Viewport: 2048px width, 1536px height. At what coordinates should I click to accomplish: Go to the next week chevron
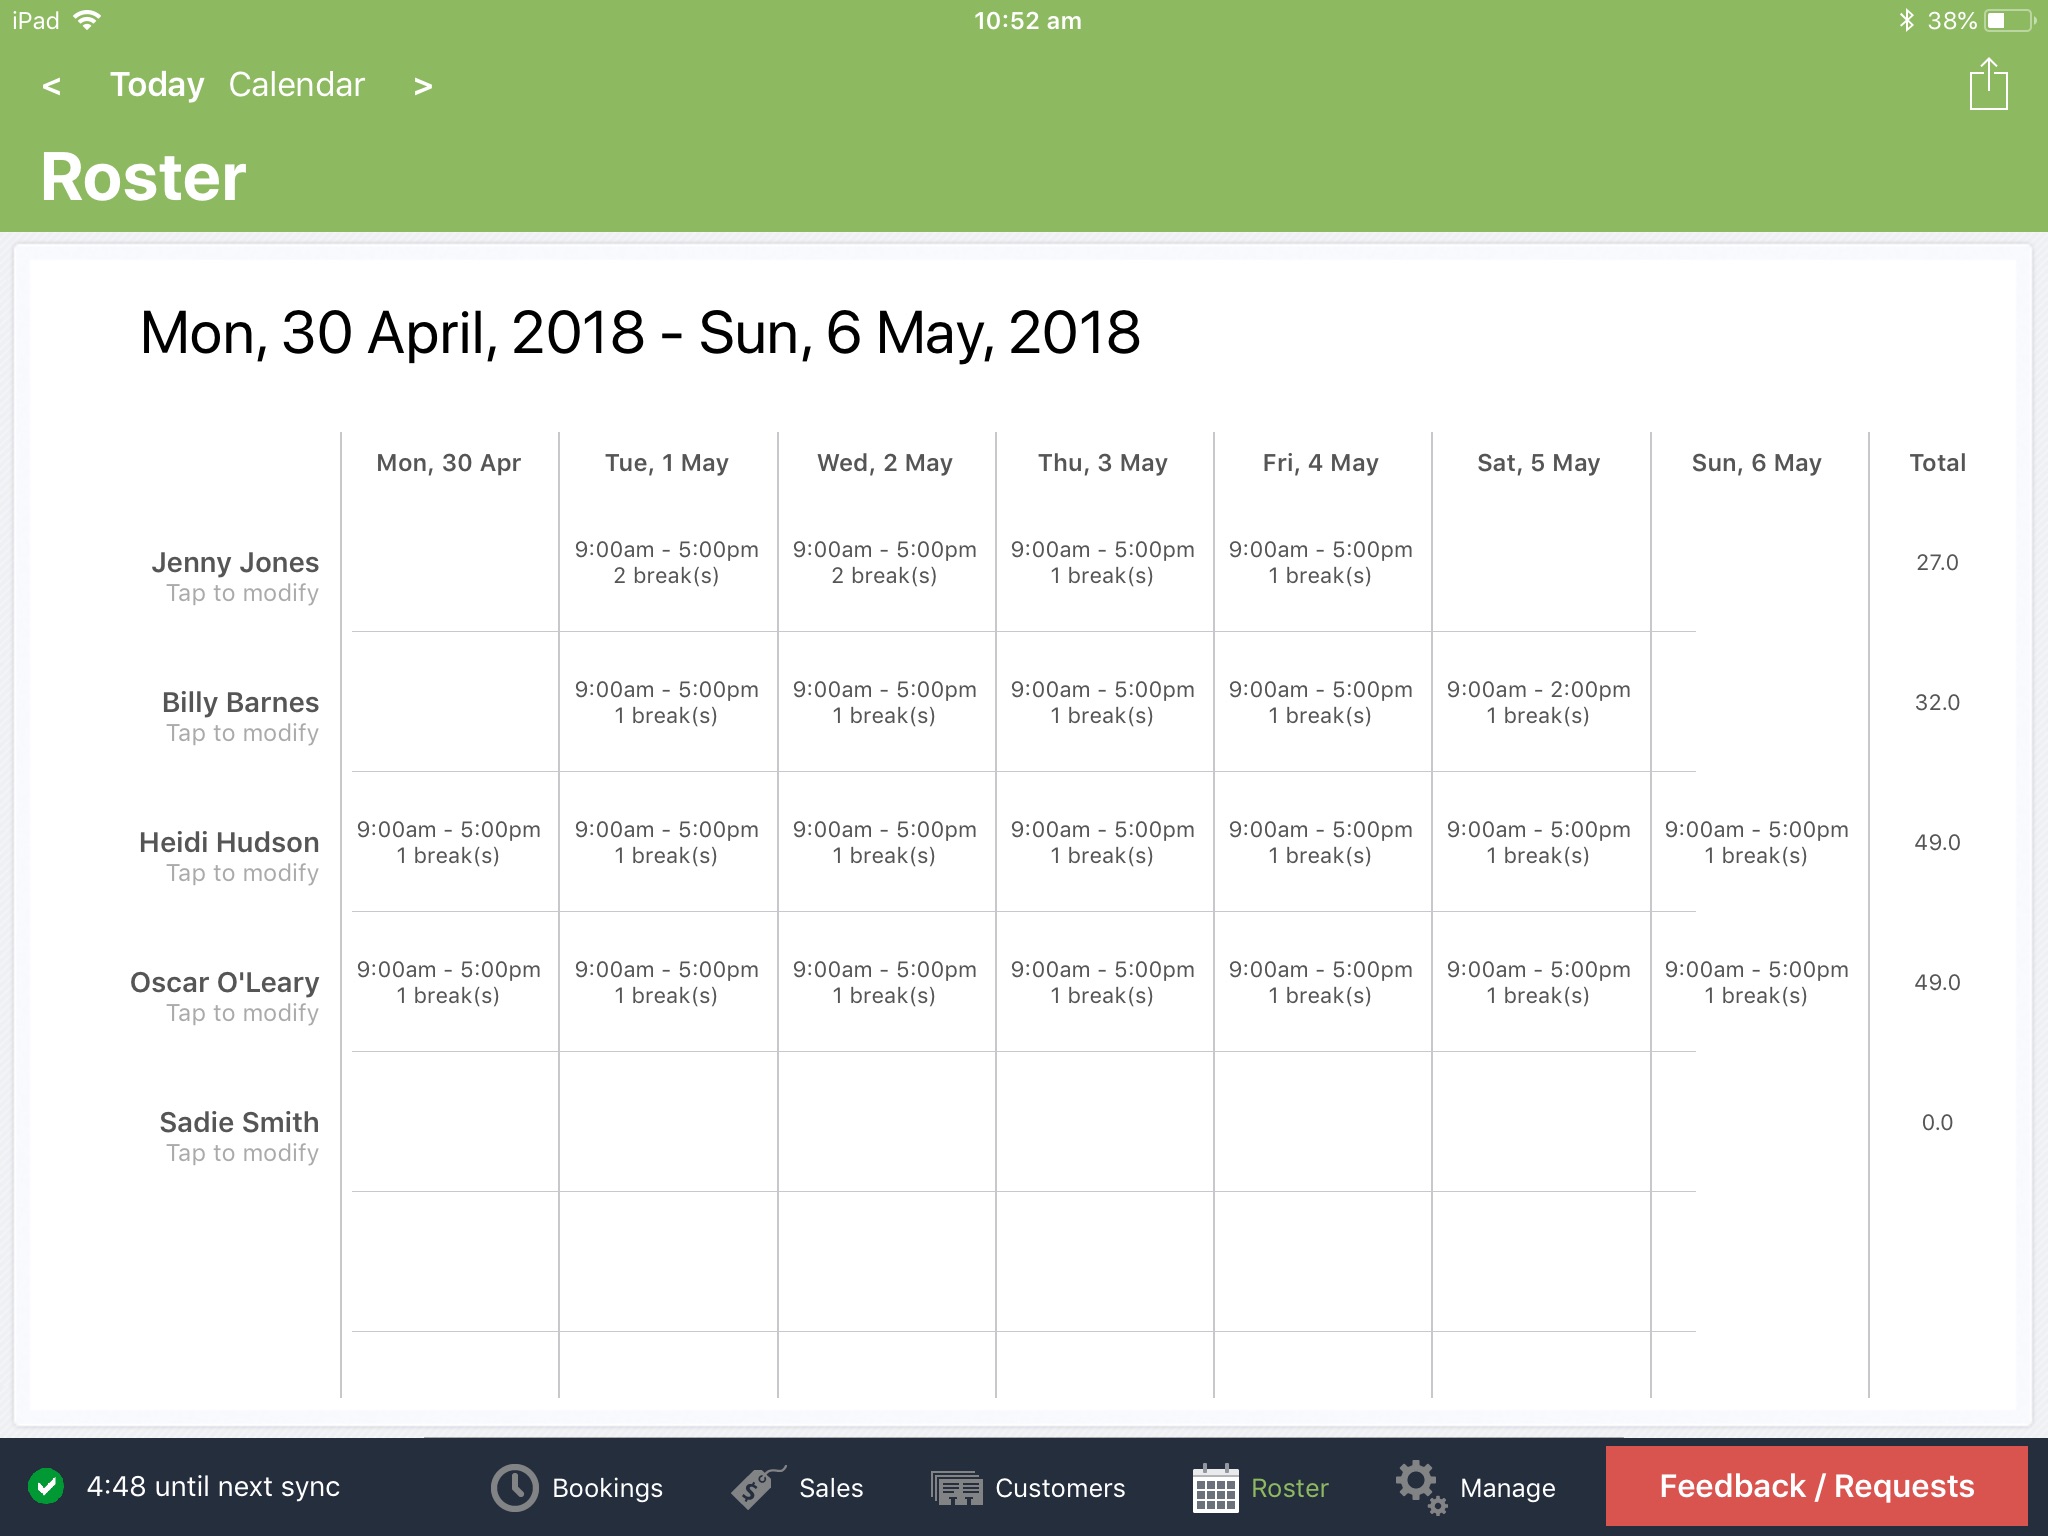click(x=422, y=85)
